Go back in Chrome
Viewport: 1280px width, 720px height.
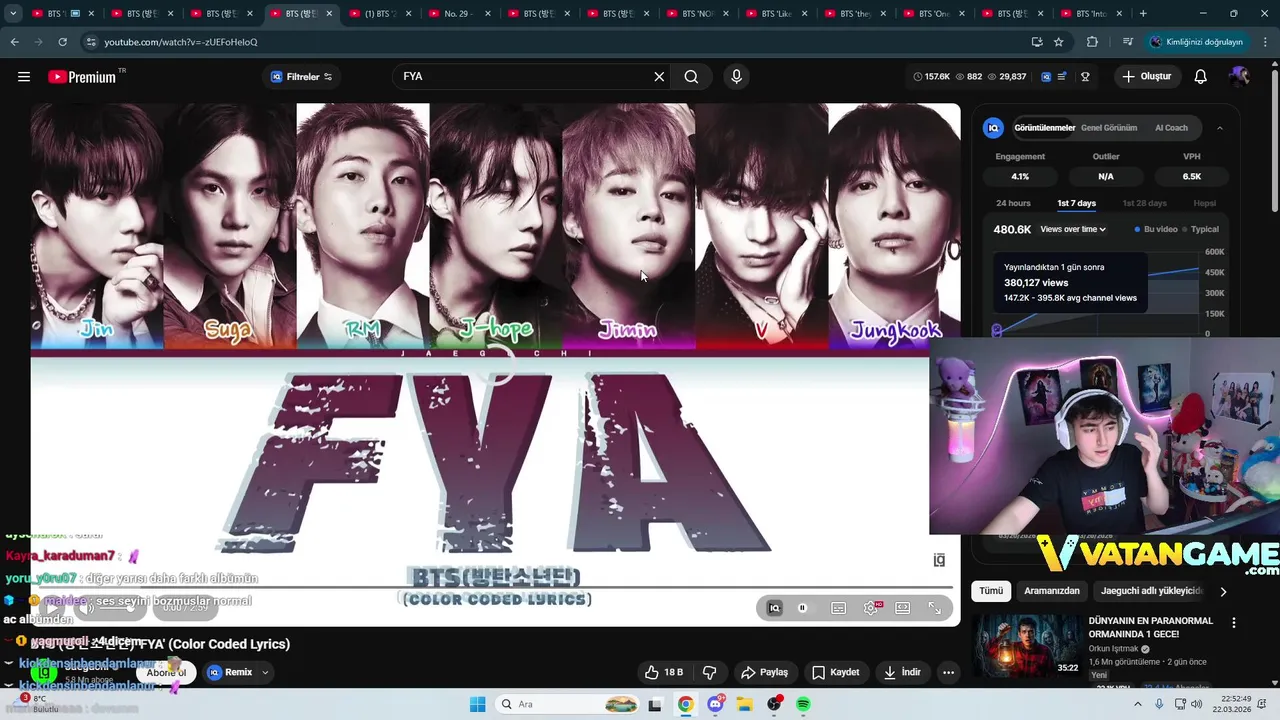(14, 42)
